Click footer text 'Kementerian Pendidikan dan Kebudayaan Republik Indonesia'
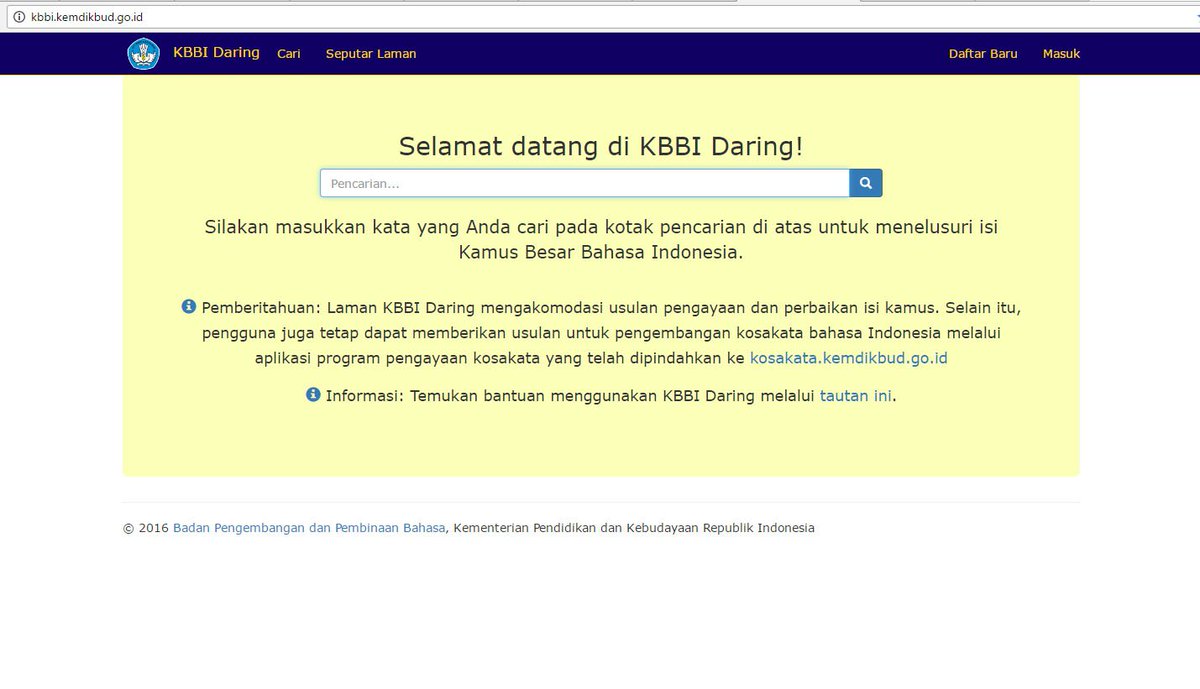 (634, 528)
